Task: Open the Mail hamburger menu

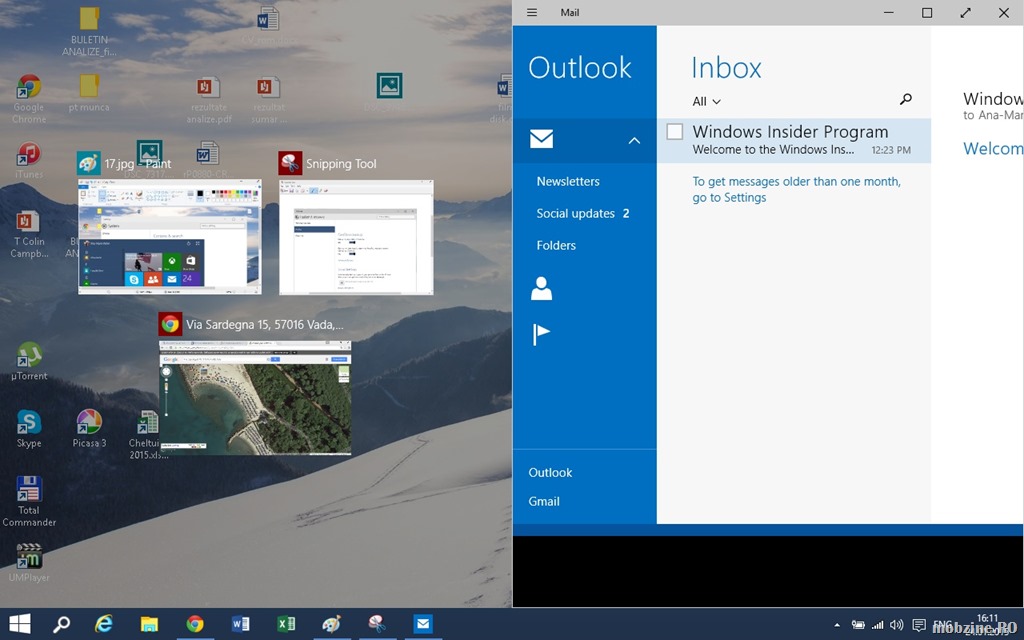Action: (x=532, y=12)
